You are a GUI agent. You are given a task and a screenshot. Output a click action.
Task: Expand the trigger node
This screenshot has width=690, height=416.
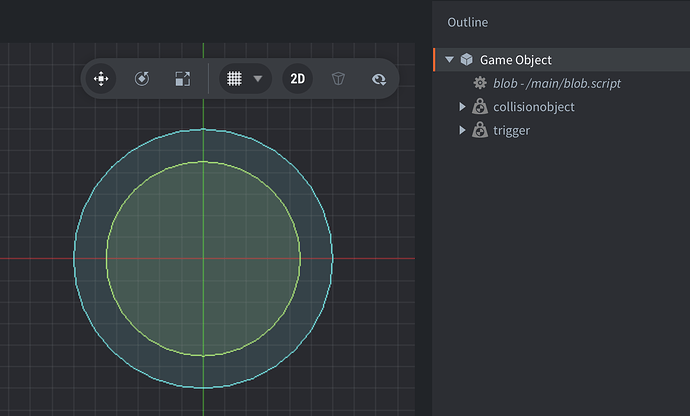[x=462, y=130]
